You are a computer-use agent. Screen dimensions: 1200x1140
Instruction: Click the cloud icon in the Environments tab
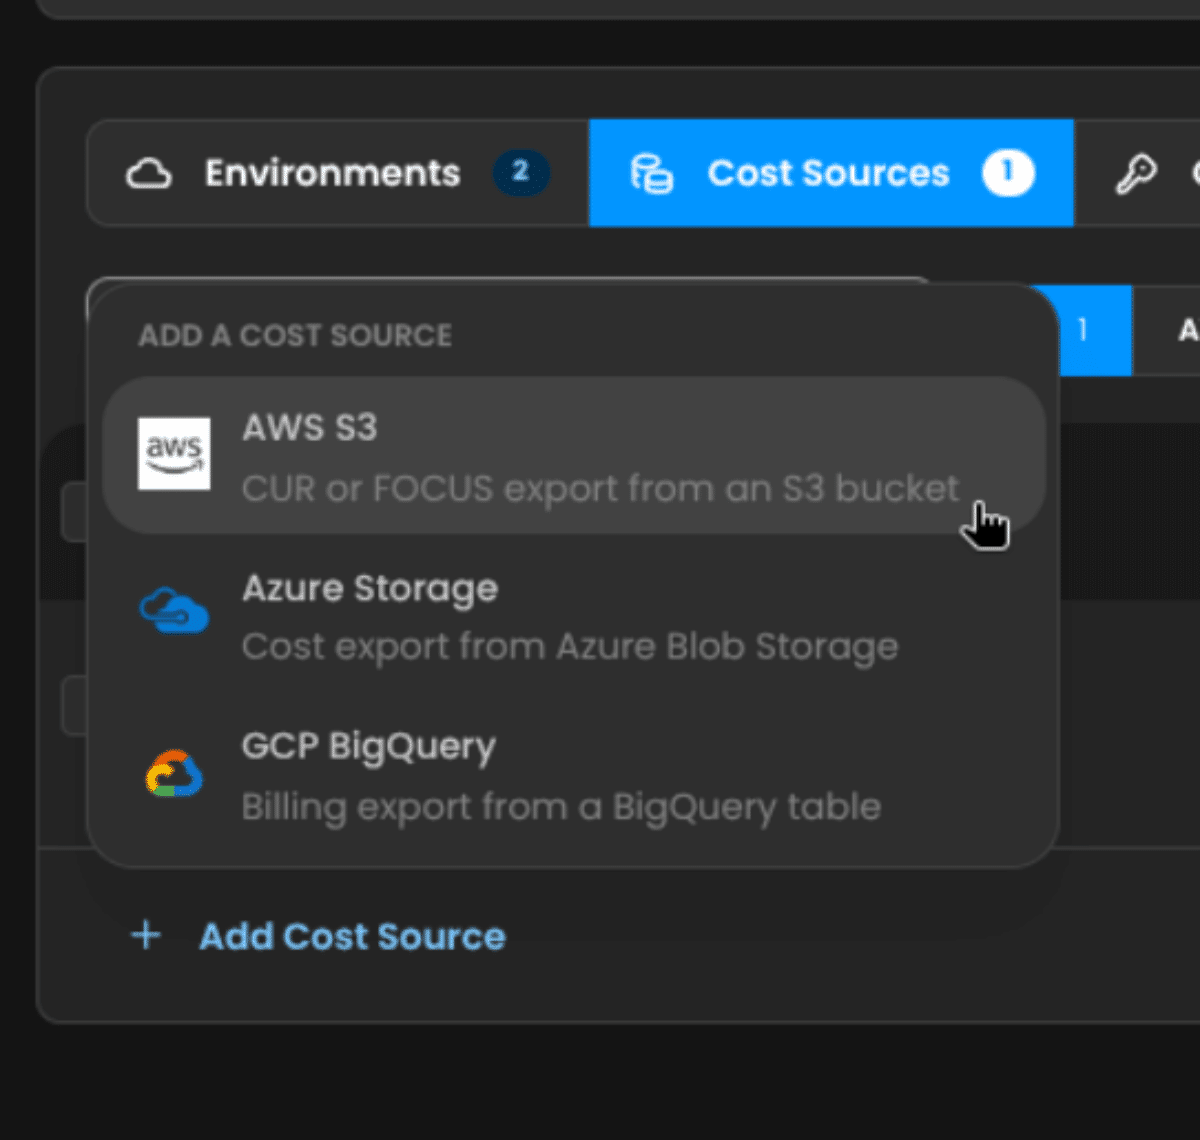(x=148, y=174)
